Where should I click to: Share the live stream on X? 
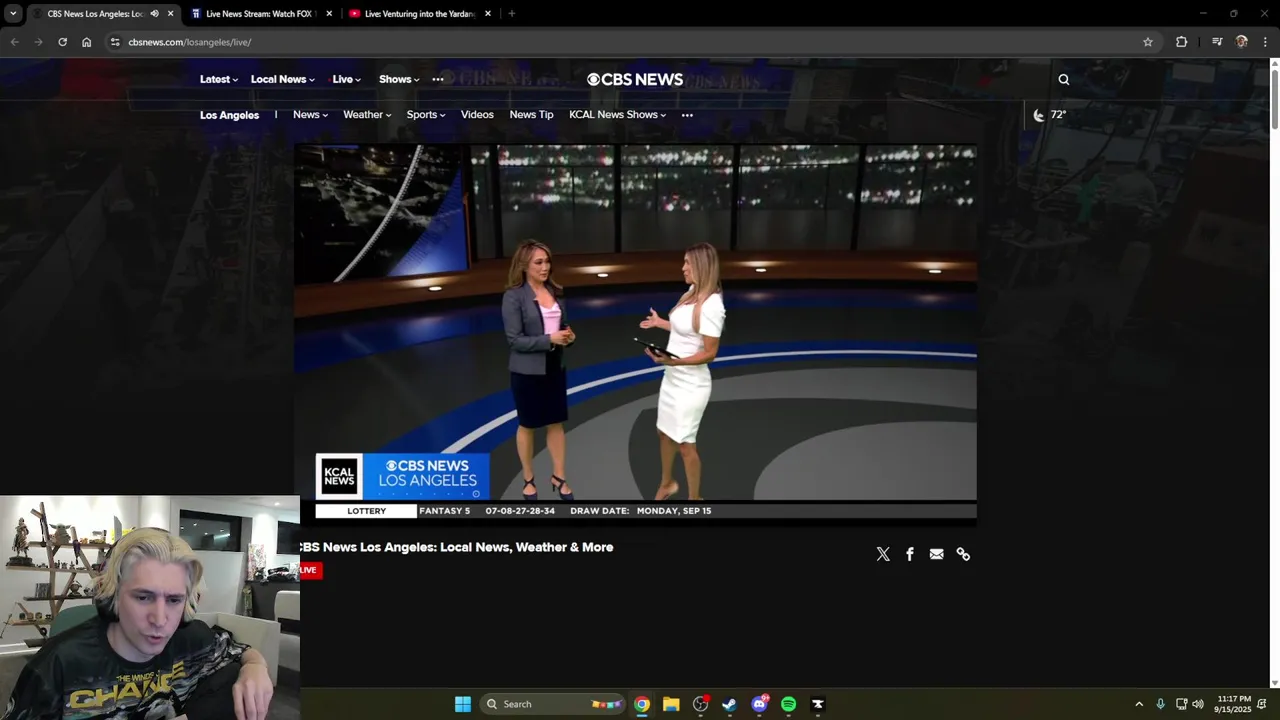click(883, 554)
